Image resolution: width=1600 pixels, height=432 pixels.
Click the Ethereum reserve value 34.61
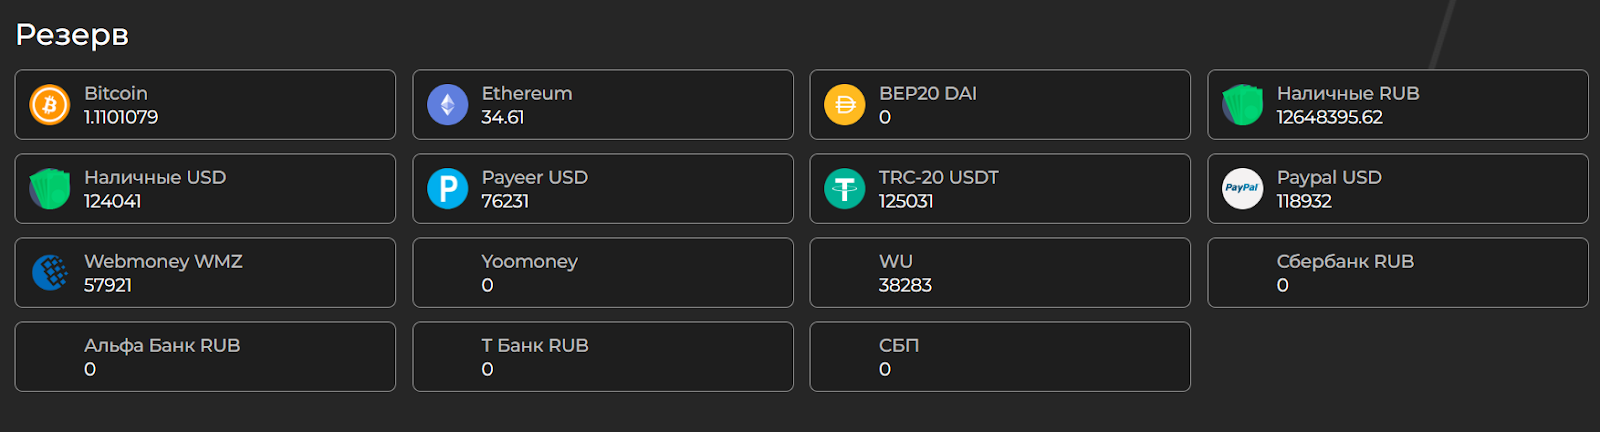(x=502, y=117)
